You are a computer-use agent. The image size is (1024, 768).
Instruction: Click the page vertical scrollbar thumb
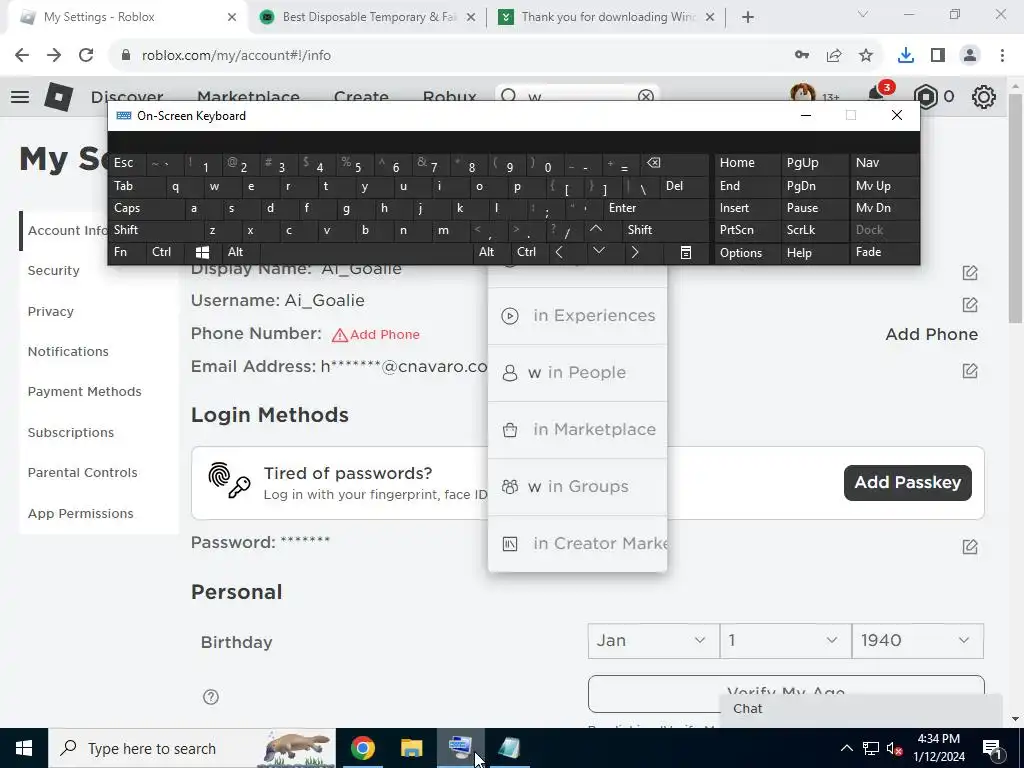coord(1014,208)
